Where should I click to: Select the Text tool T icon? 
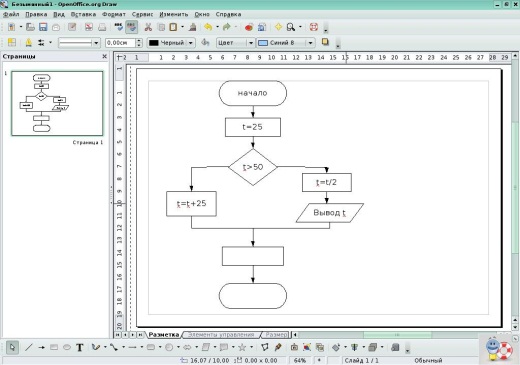79,347
